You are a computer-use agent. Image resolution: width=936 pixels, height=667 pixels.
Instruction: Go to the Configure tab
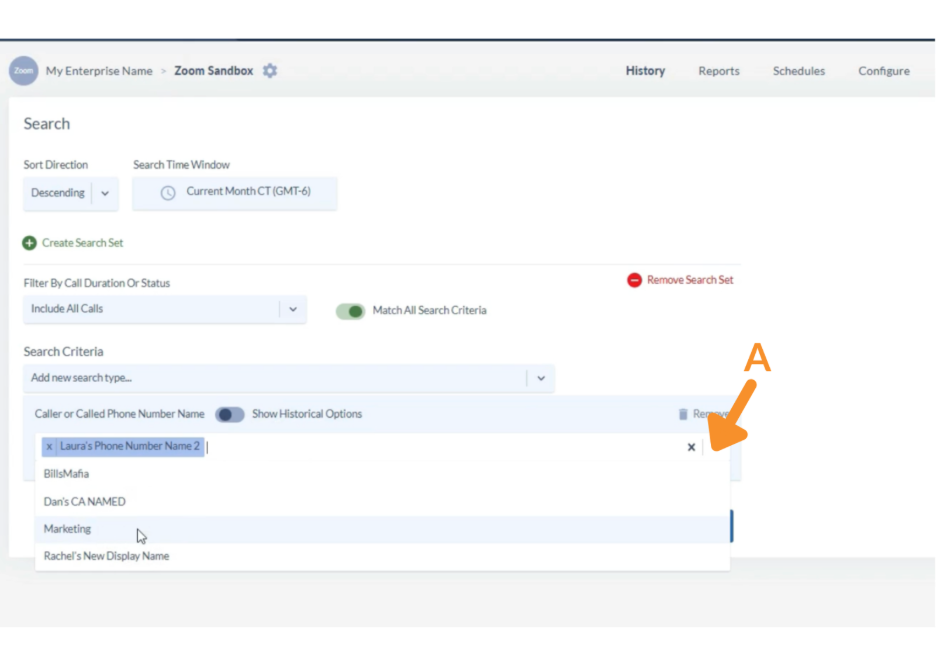click(x=884, y=71)
